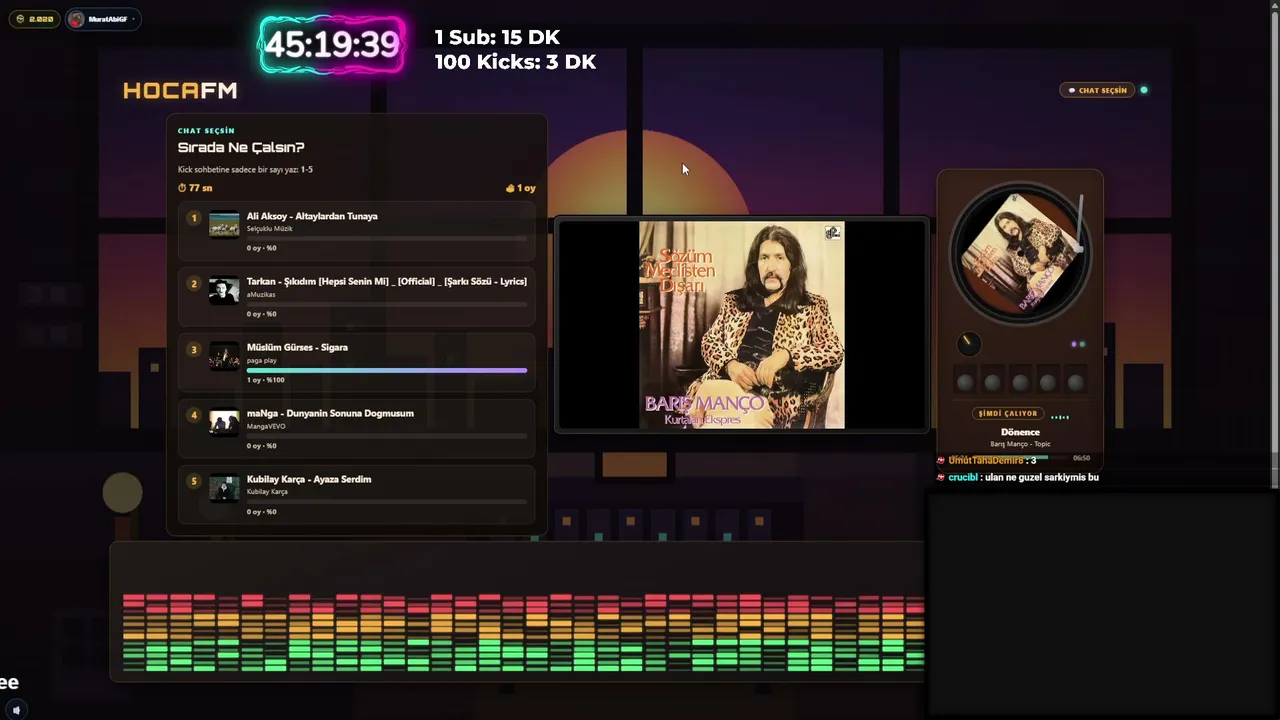Click the thumbs-up icon beside 1 oy
Image resolution: width=1280 pixels, height=720 pixels.
[510, 188]
